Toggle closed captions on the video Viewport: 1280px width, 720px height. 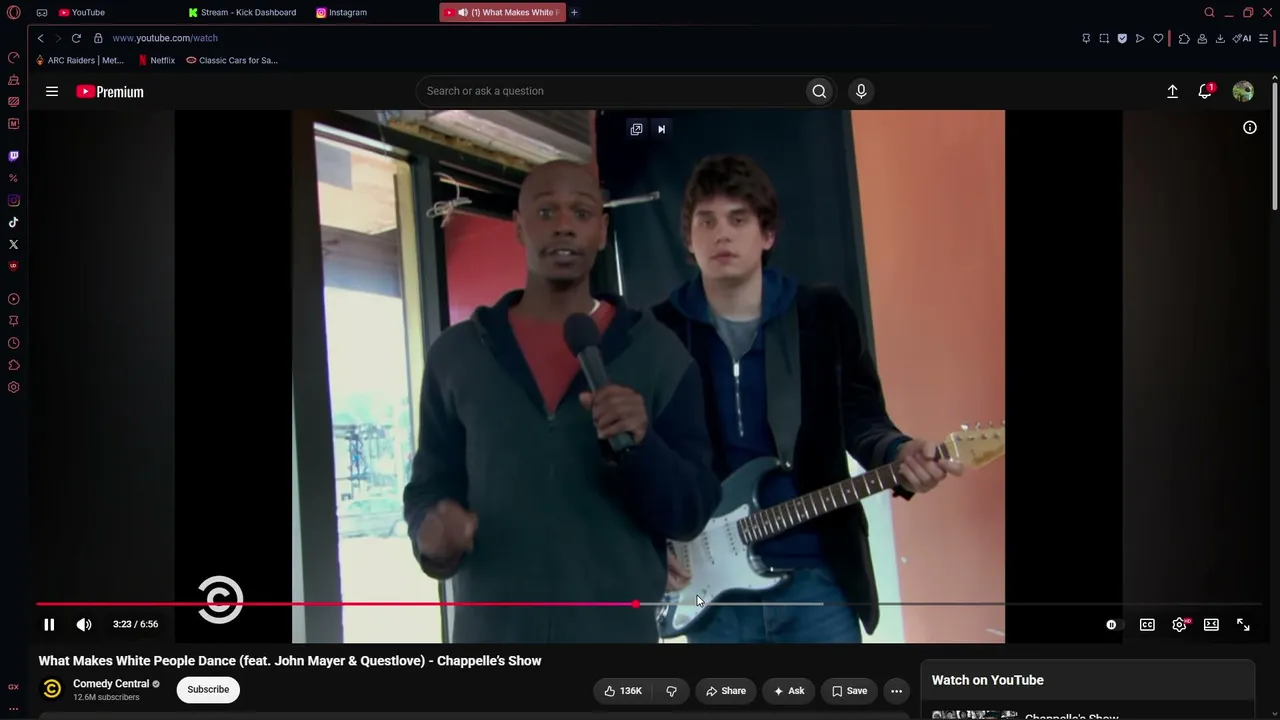pos(1147,624)
